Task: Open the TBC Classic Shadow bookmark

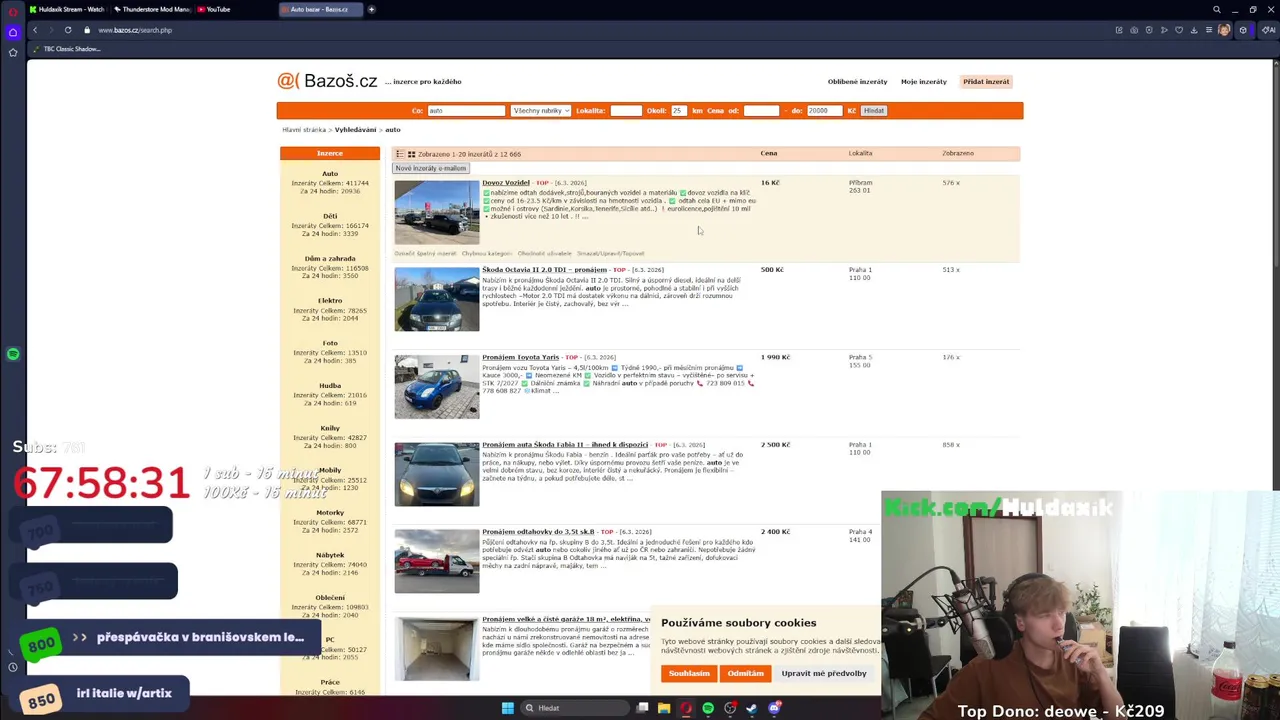Action: pos(67,49)
